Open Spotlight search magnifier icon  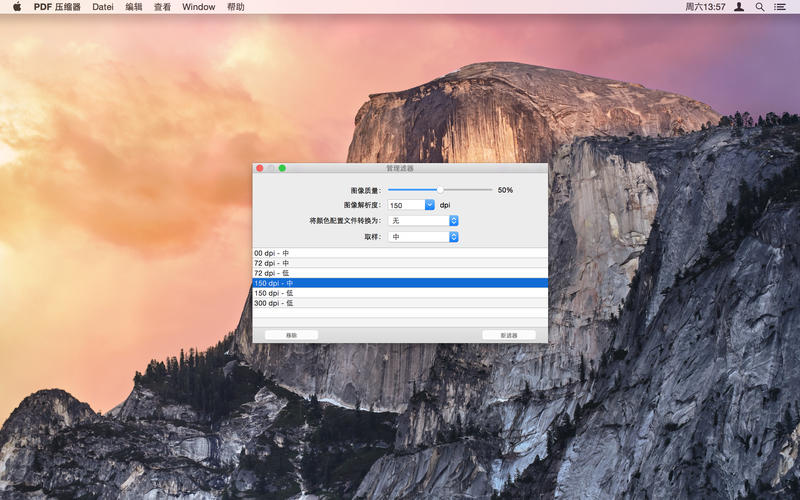759,7
